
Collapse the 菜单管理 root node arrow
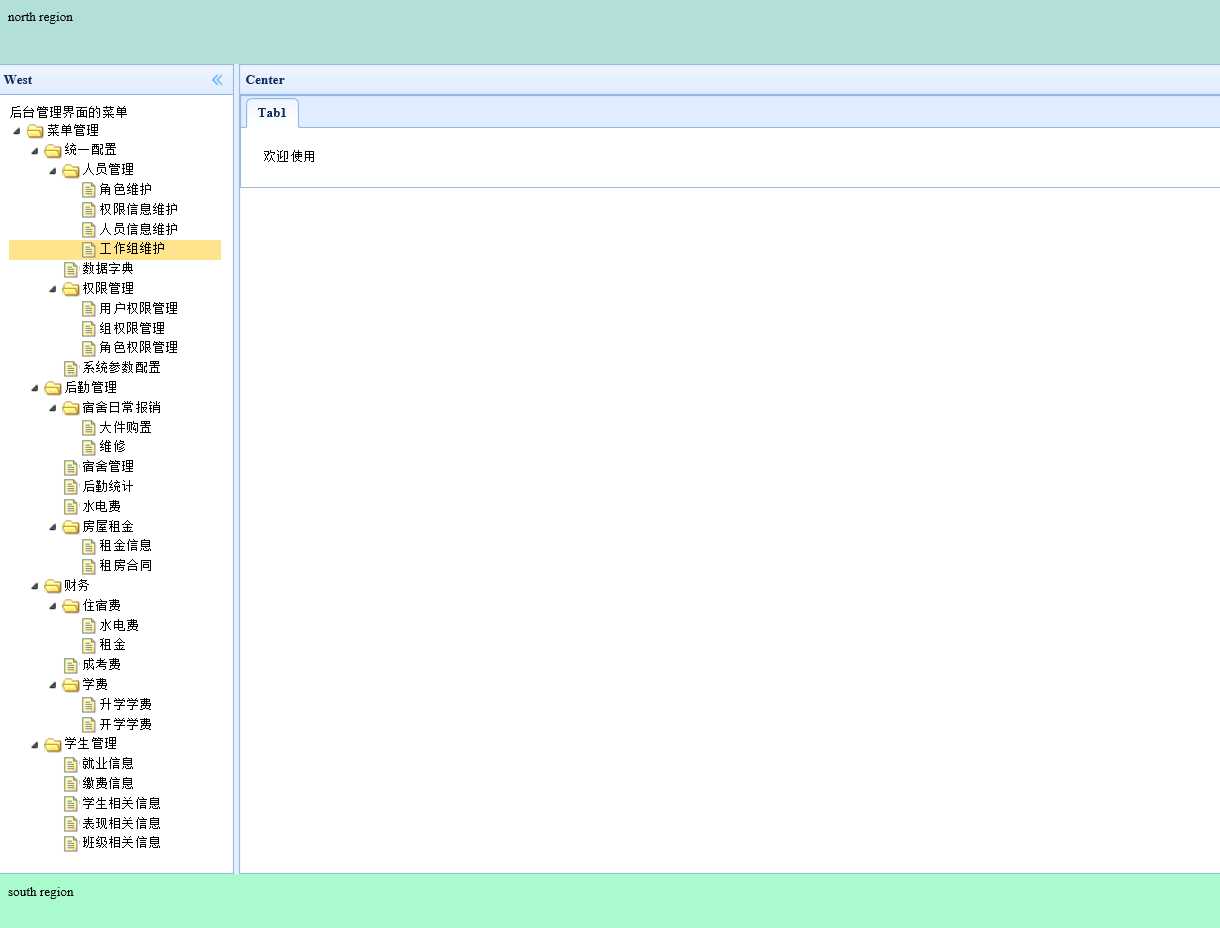pos(17,131)
